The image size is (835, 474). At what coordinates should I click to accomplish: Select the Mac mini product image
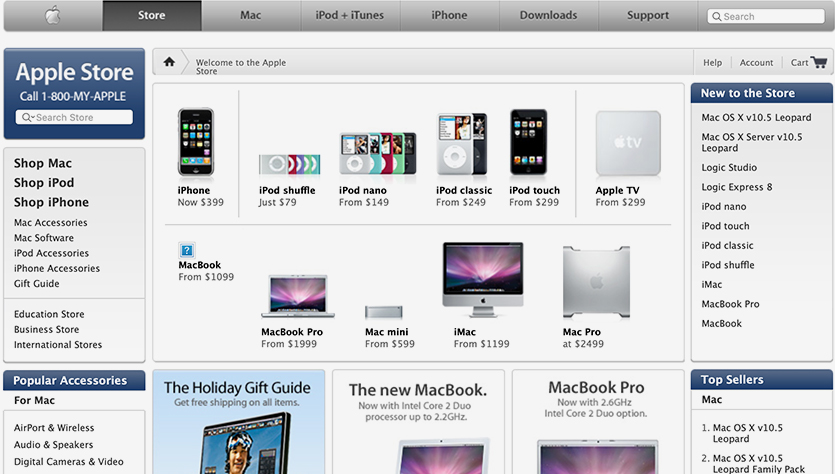click(383, 312)
